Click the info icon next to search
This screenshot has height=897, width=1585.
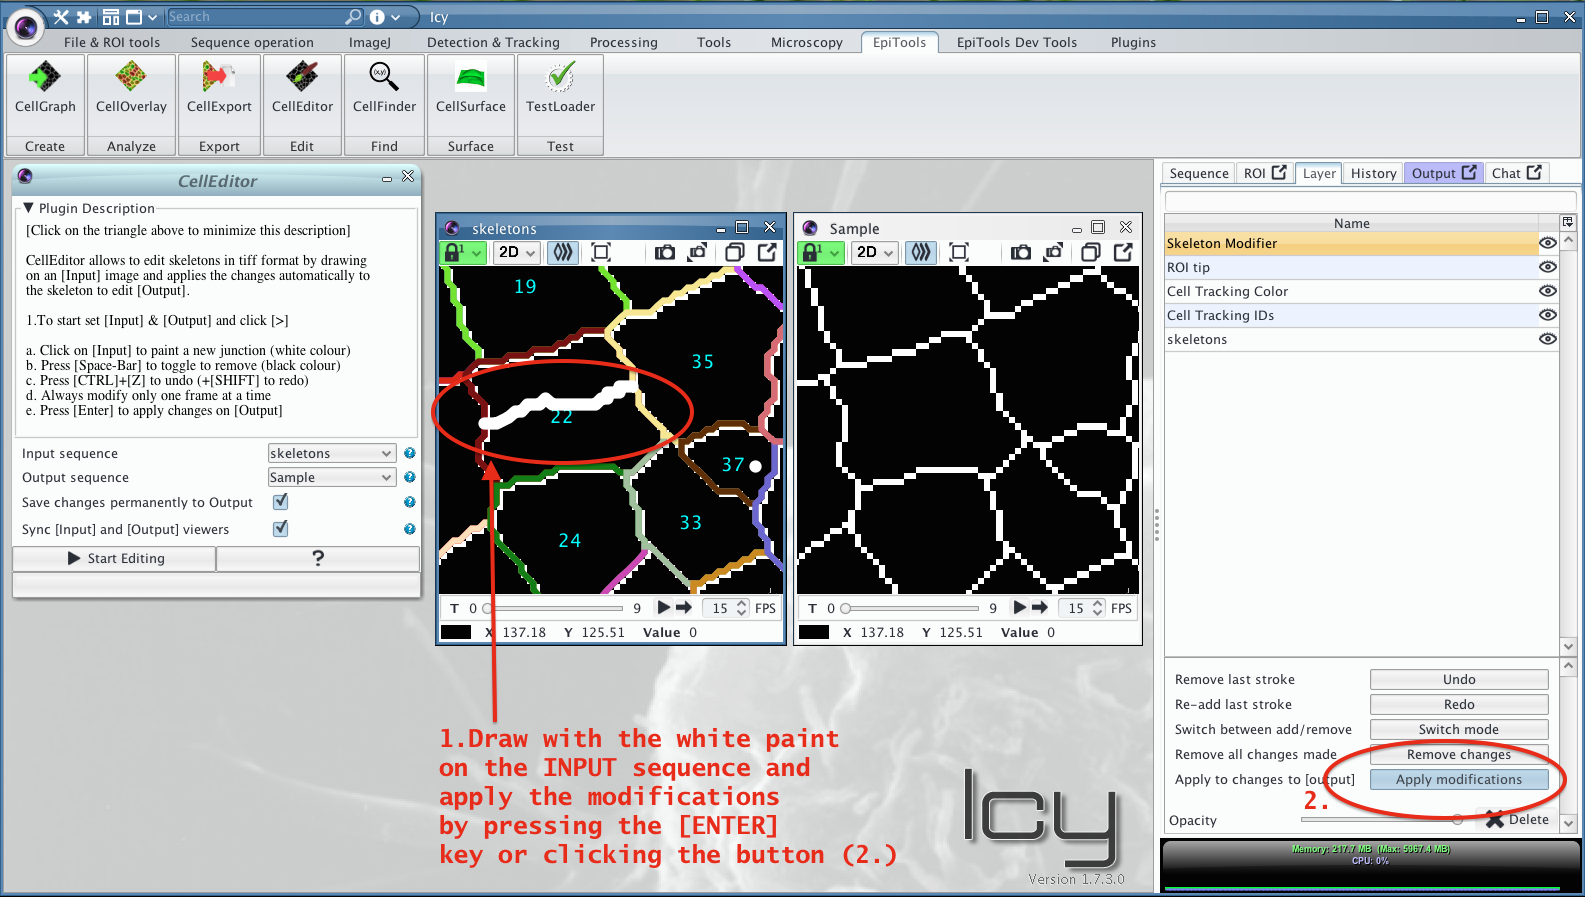377,17
